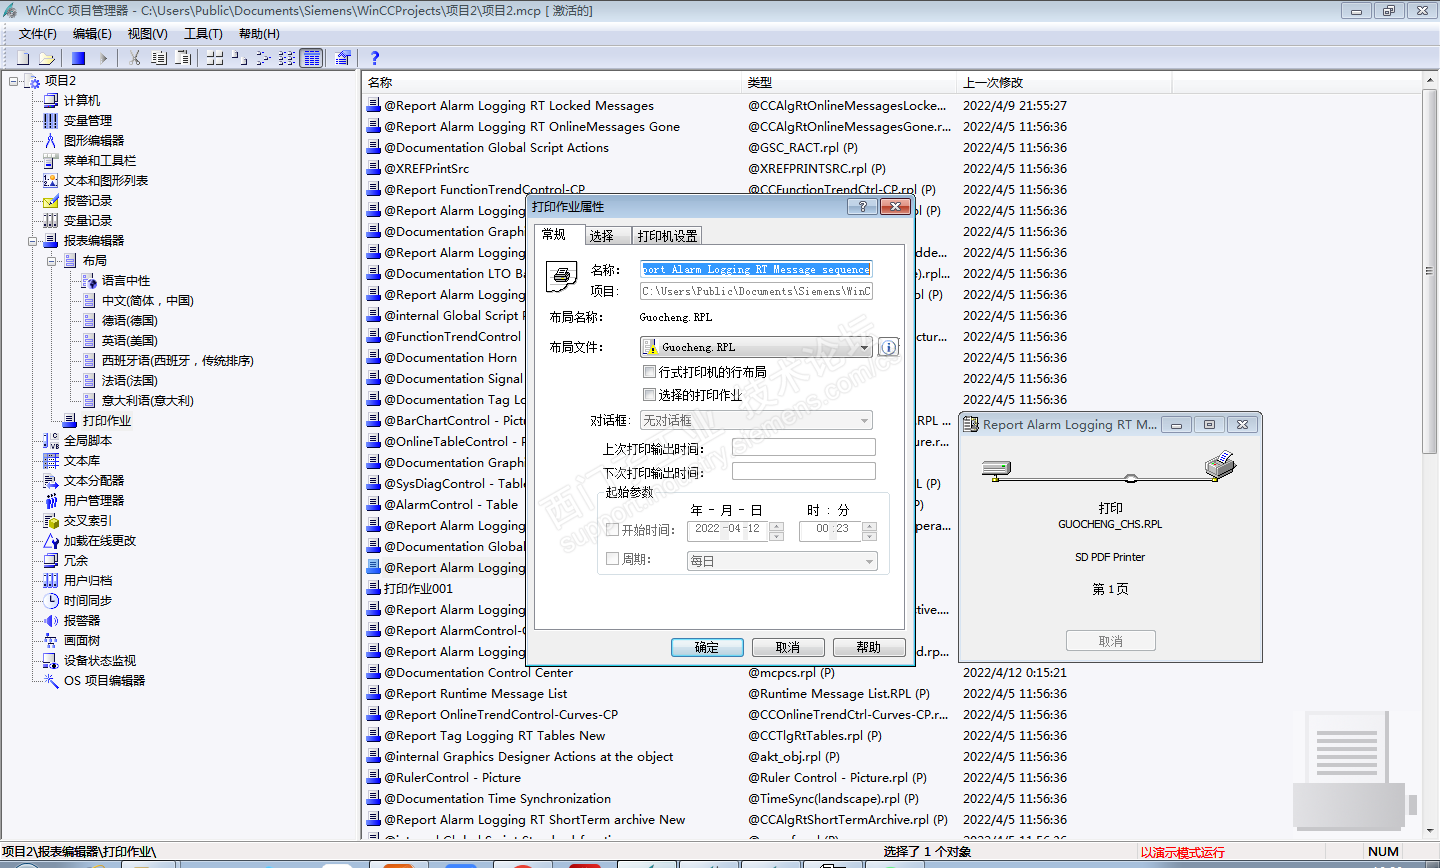
Task: Collapse the 项目2 root tree node
Action: 14,80
